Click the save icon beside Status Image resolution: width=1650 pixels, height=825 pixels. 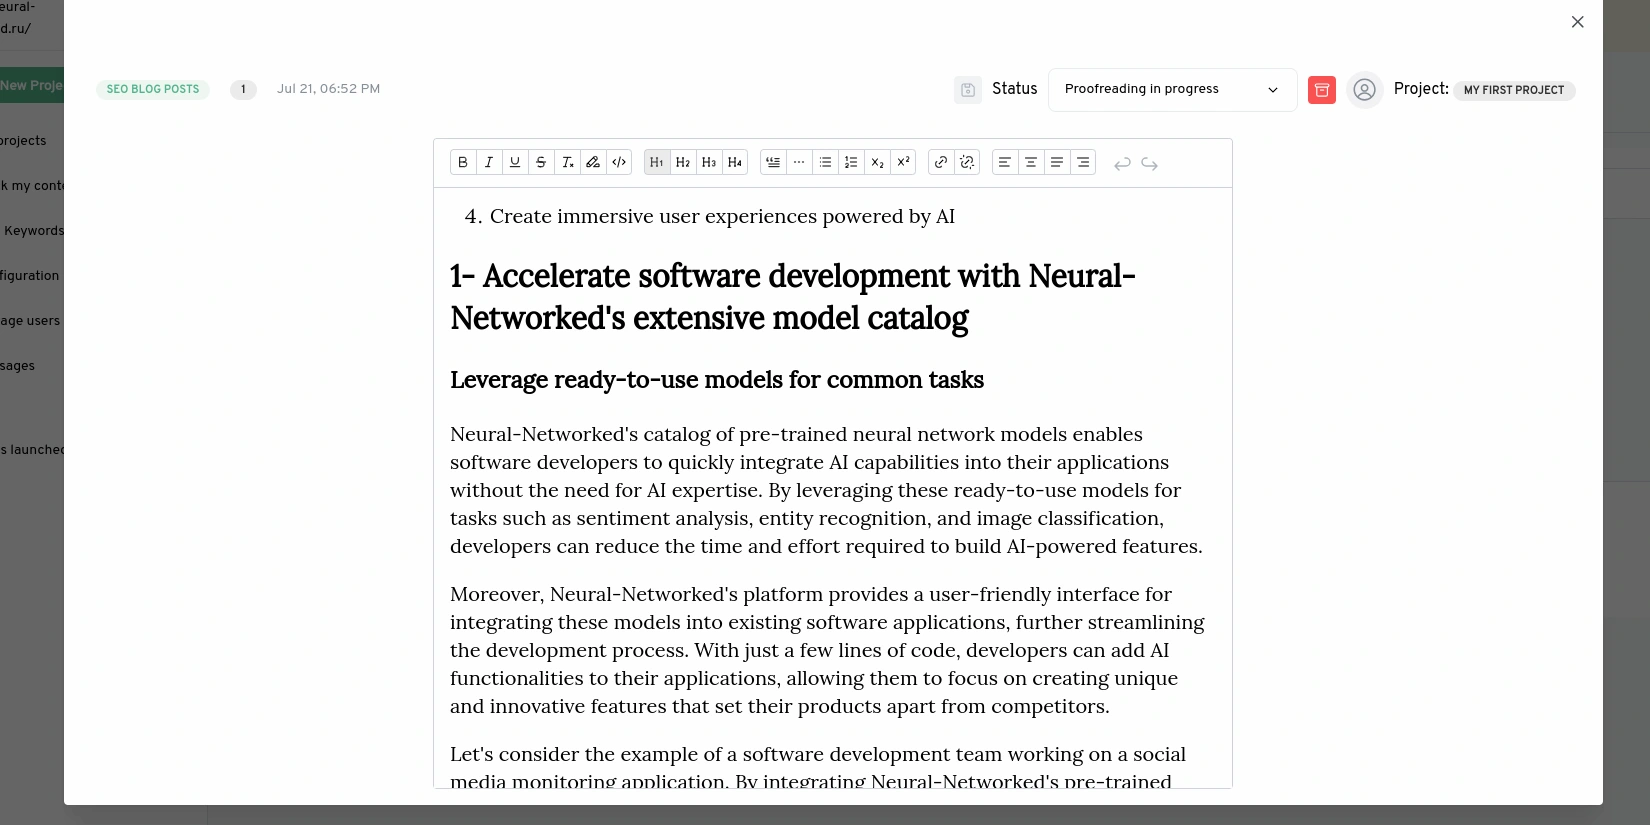[967, 90]
